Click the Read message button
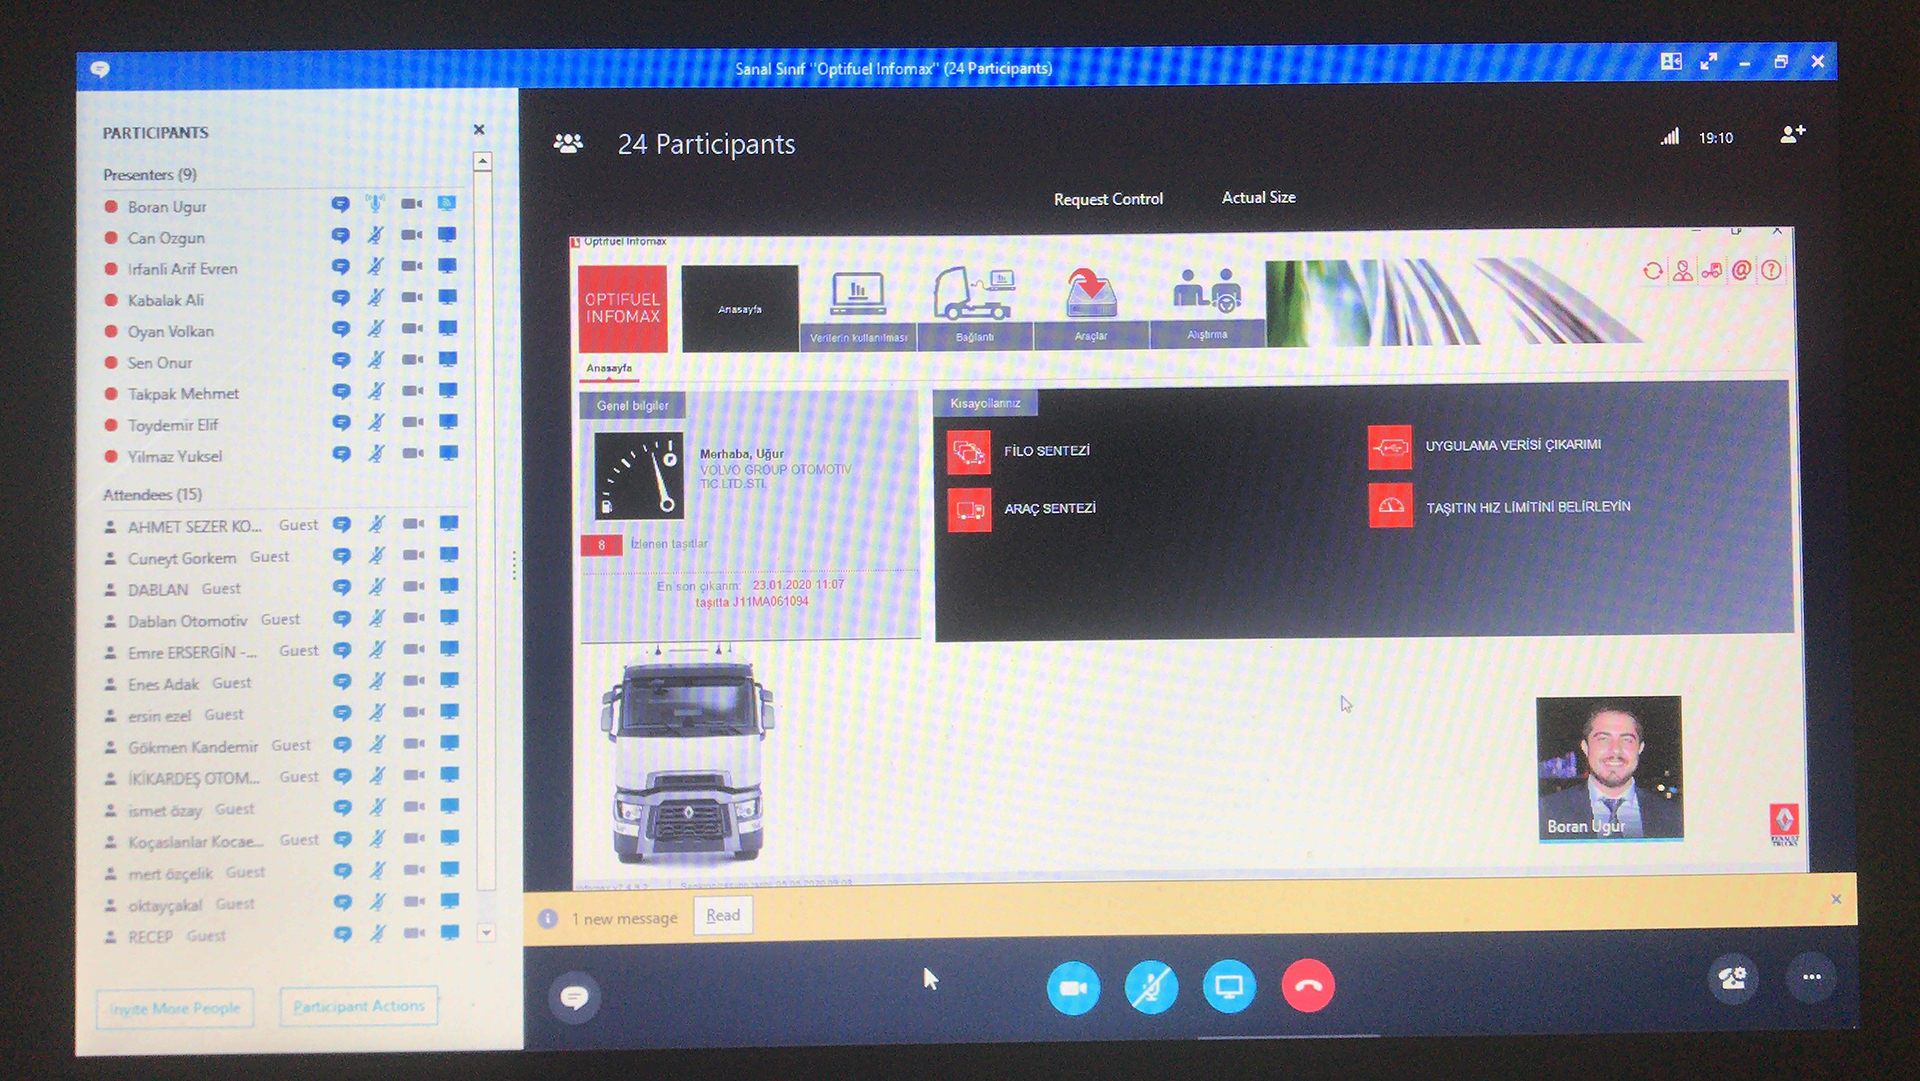The image size is (1920, 1081). pyautogui.click(x=723, y=916)
